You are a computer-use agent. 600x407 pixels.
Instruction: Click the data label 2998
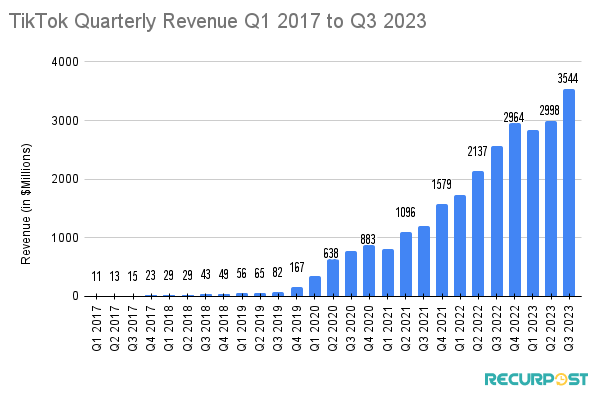(x=549, y=111)
